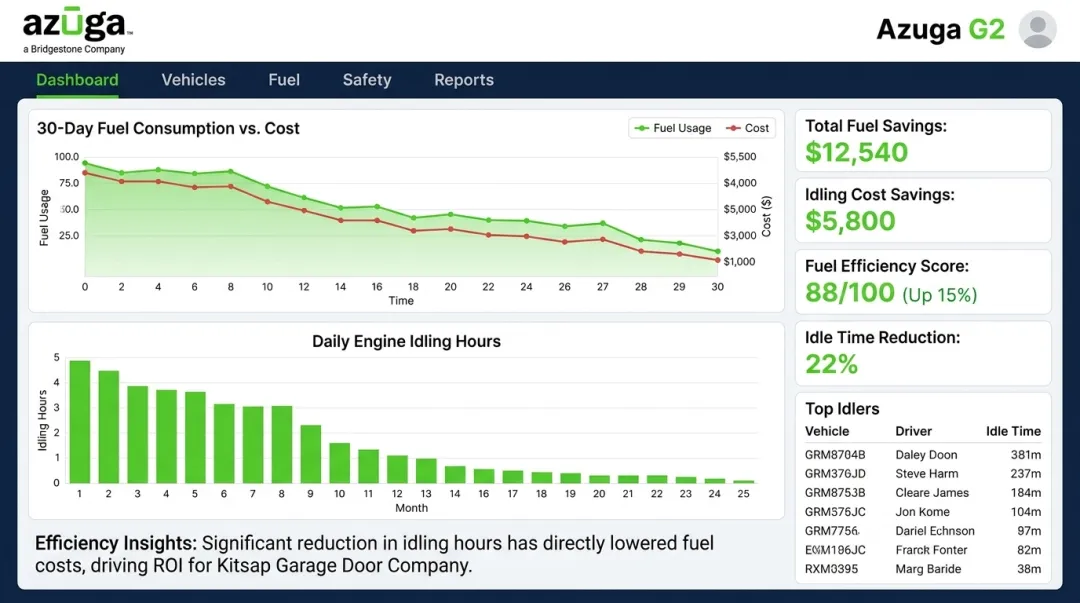Select the Idling Cost Savings $5,800 value
The image size is (1080, 603).
point(851,221)
